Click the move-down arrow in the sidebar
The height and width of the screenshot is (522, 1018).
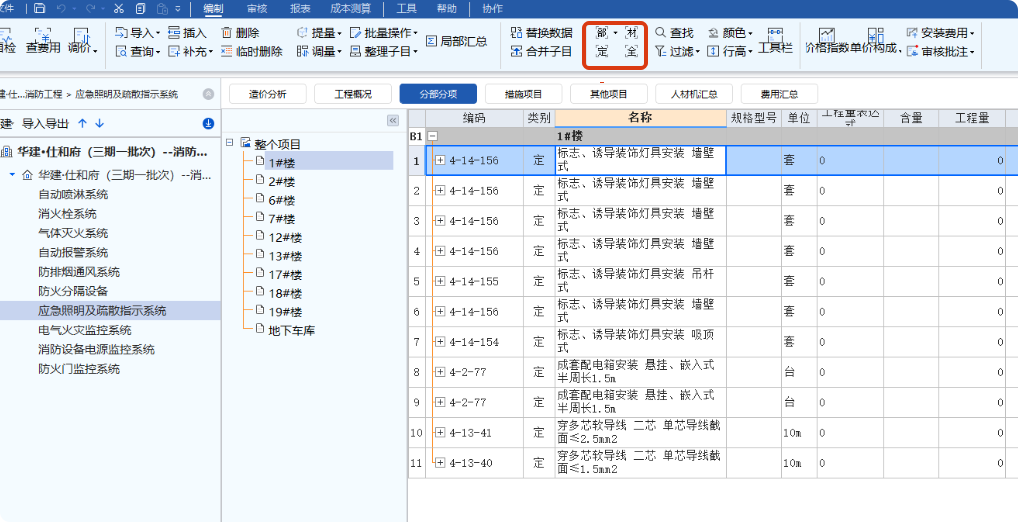(x=99, y=123)
